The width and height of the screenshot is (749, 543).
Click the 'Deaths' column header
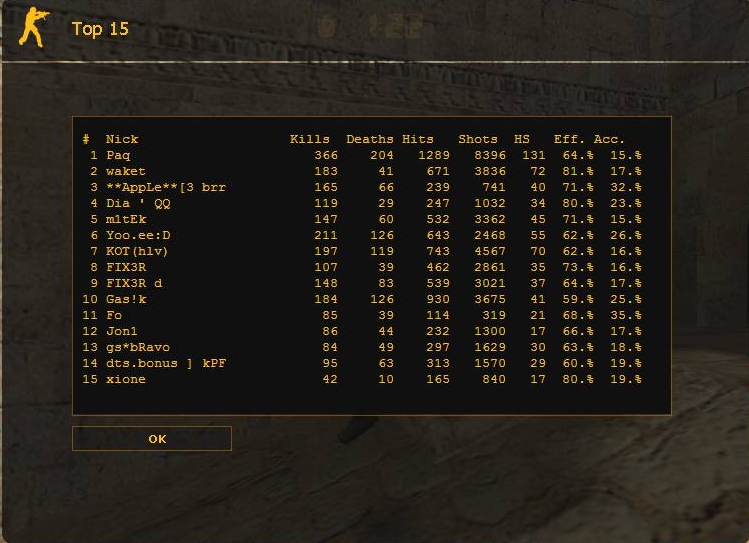pos(370,139)
